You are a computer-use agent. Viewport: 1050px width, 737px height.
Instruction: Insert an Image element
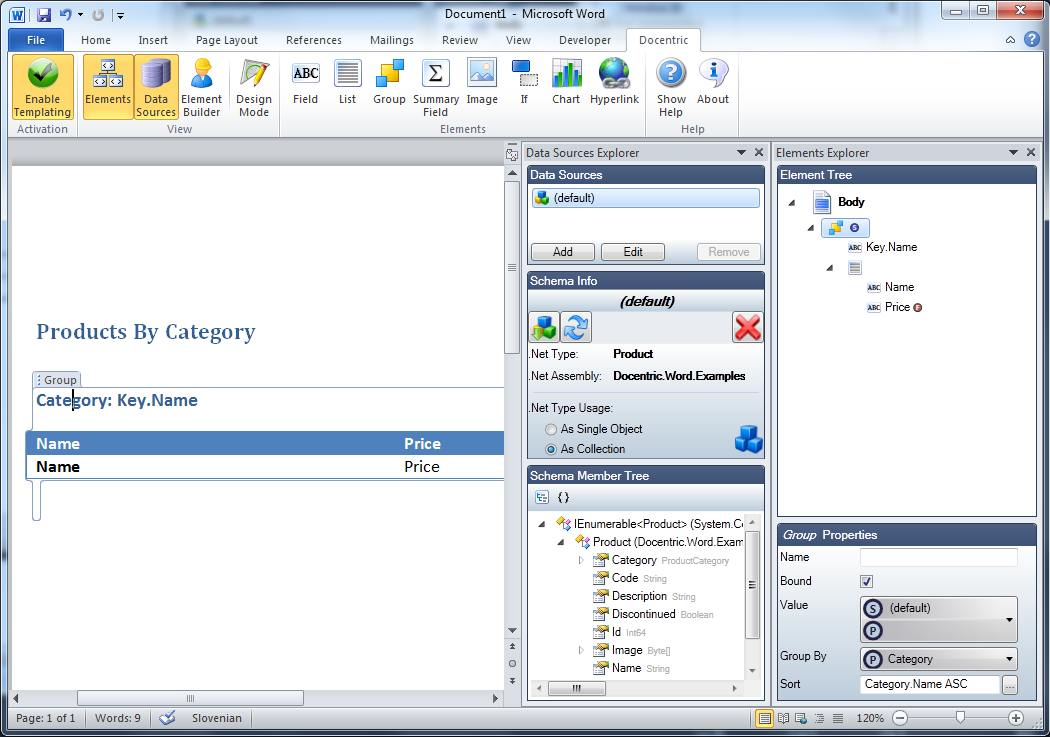pyautogui.click(x=482, y=82)
